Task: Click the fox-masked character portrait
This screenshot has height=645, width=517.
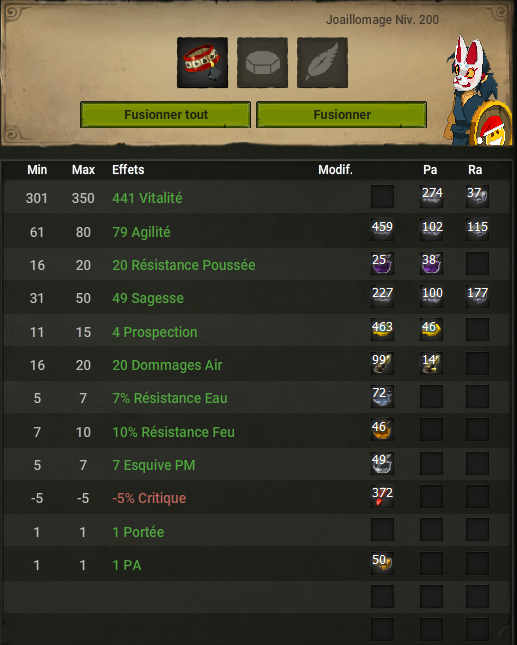Action: tap(477, 90)
